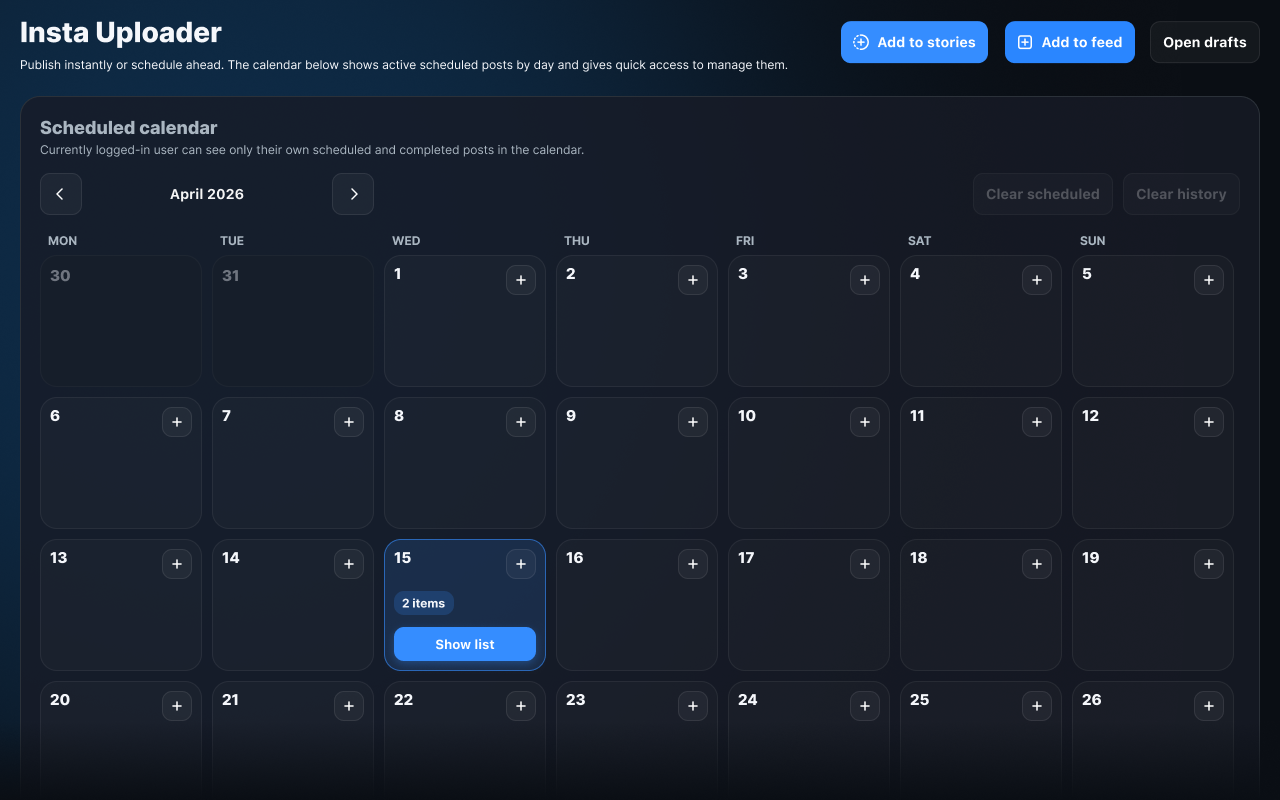Click the Insta Uploader title
The width and height of the screenshot is (1280, 800).
click(x=121, y=32)
